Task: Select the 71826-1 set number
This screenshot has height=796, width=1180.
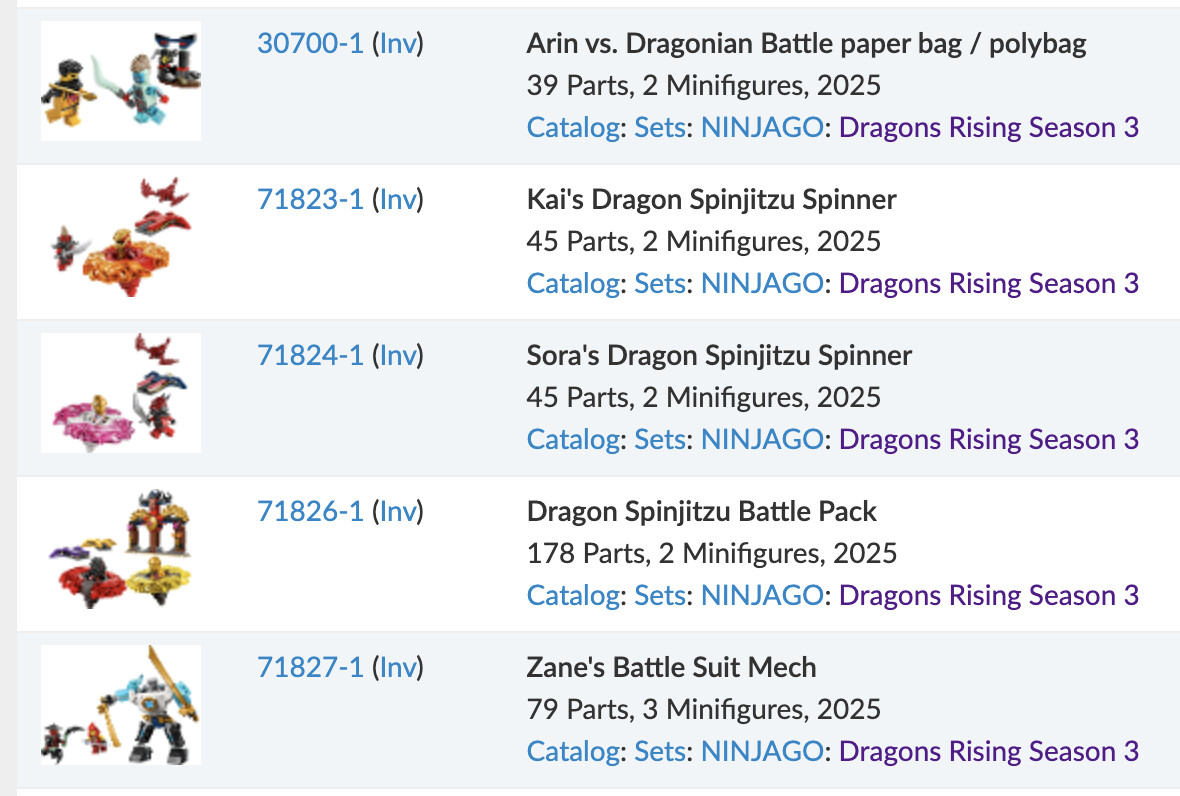Action: coord(310,512)
